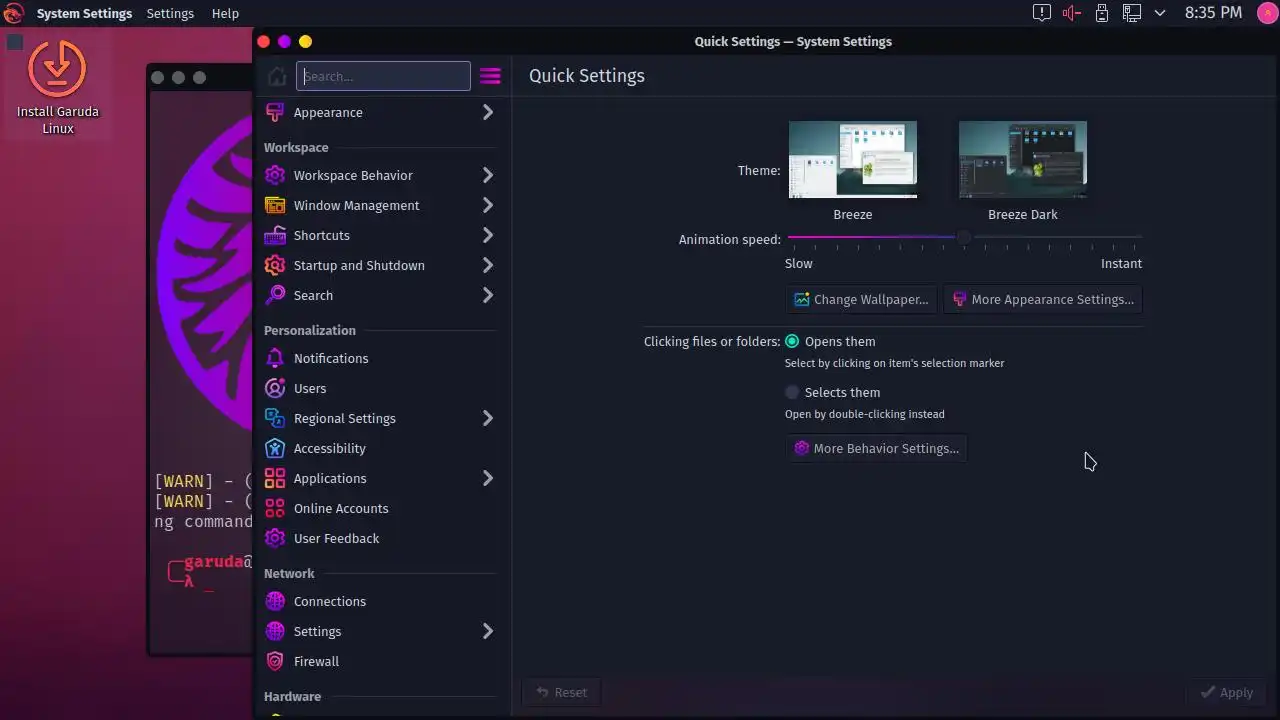
Task: Click the Shortcuts keyboard icon
Action: [274, 235]
